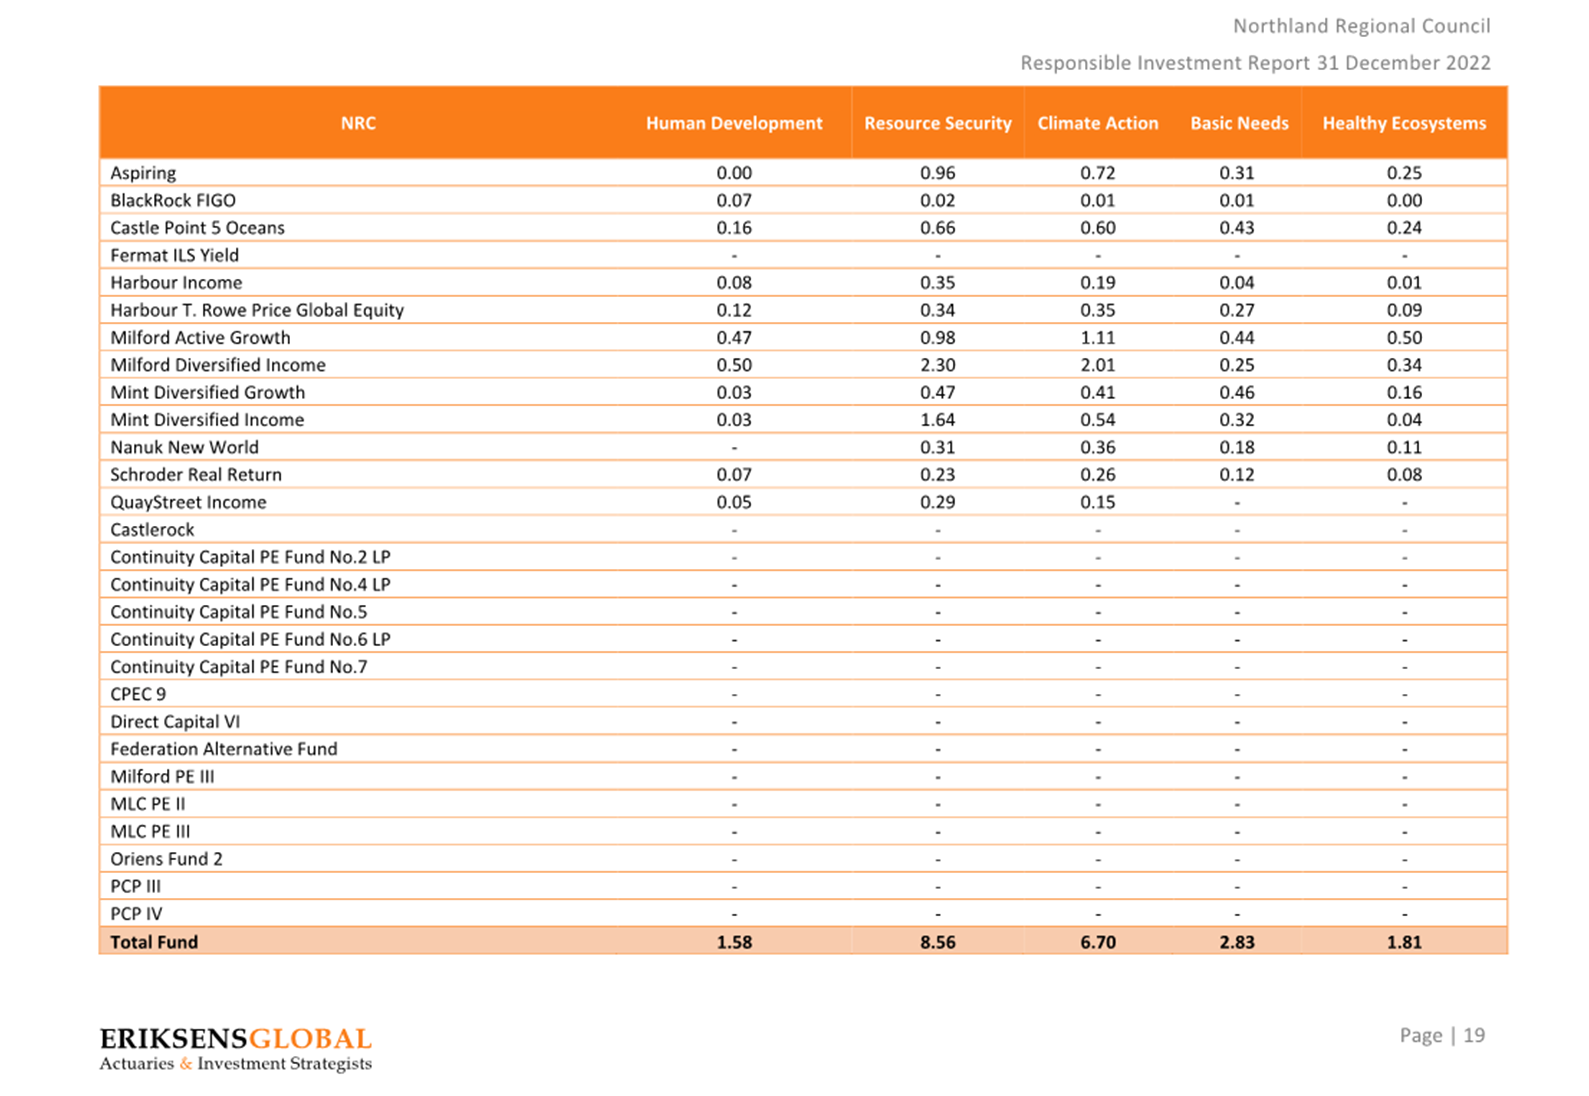The height and width of the screenshot is (1096, 1589).
Task: Click Castle Point 5 Oceans fund name
Action: 197,228
